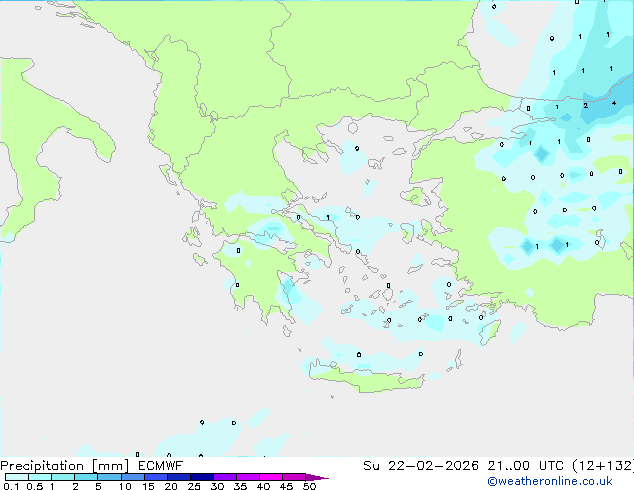634x490 pixels.
Task: Select the legend label "15"
Action: (148, 486)
